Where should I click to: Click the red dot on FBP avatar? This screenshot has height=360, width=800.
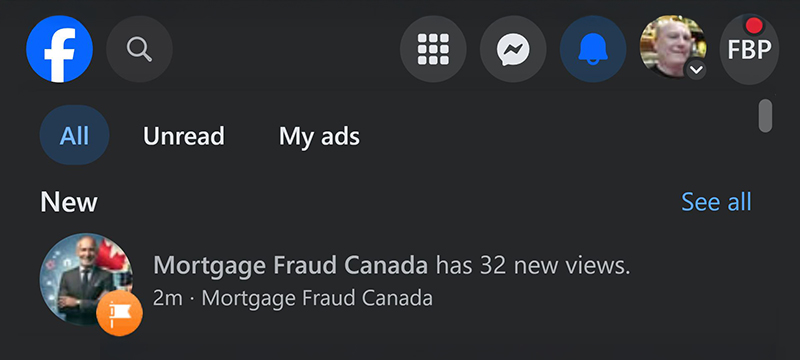(x=754, y=25)
